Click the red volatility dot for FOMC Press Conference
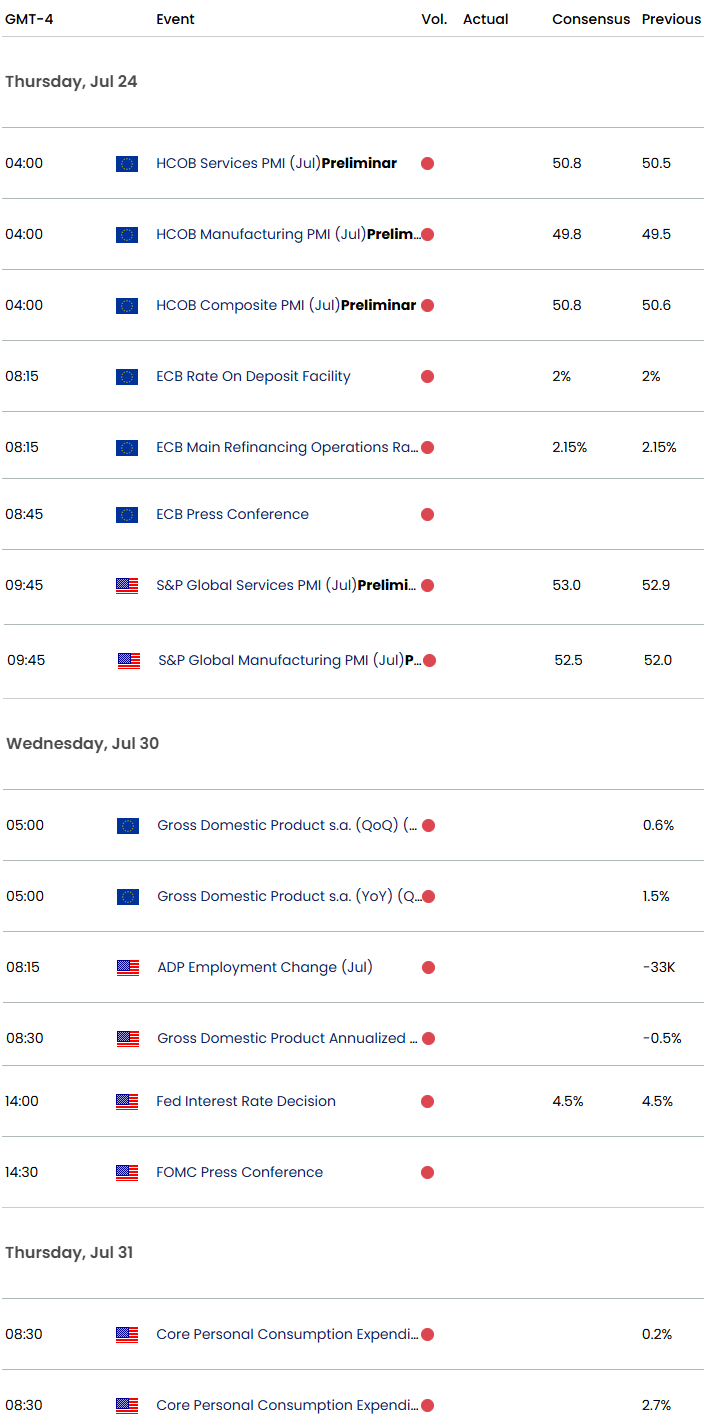This screenshot has height=1418, width=704. click(x=427, y=1173)
